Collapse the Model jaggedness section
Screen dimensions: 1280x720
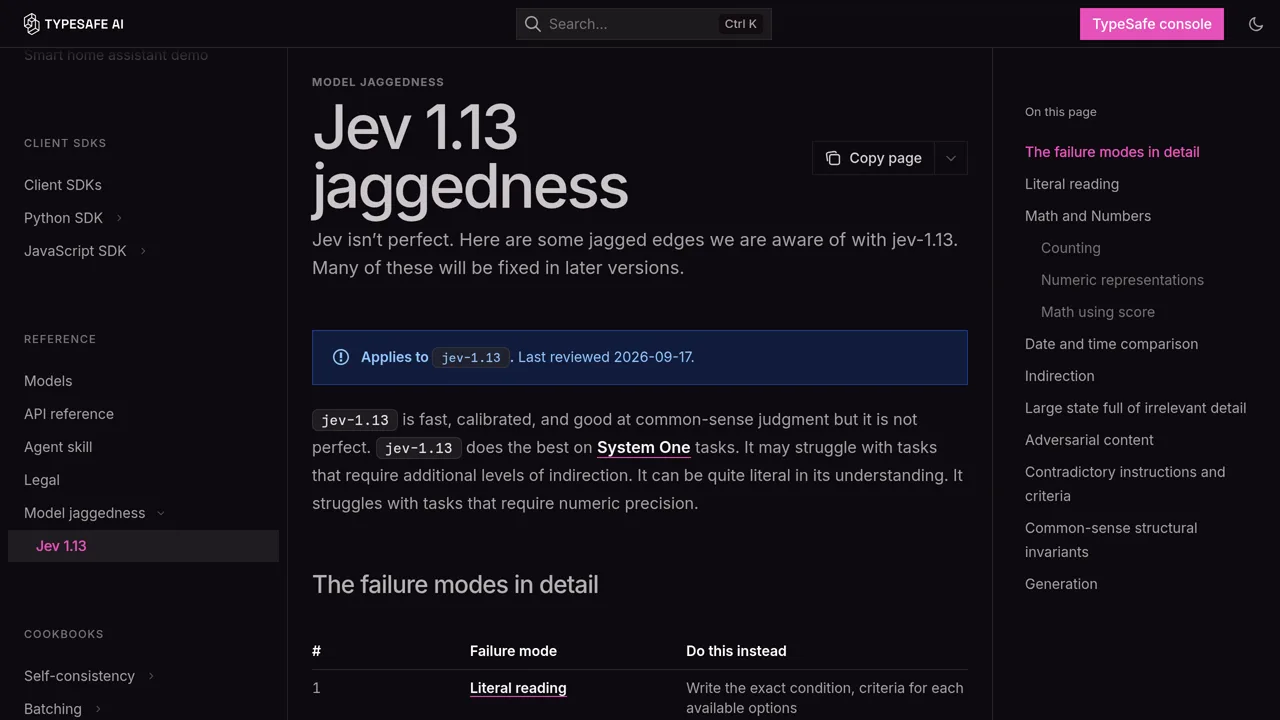(161, 513)
